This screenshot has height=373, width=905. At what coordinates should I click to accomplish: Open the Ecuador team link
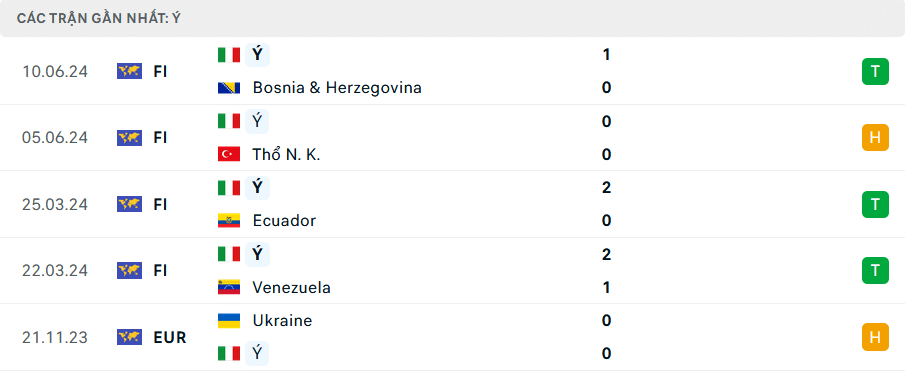tap(284, 221)
